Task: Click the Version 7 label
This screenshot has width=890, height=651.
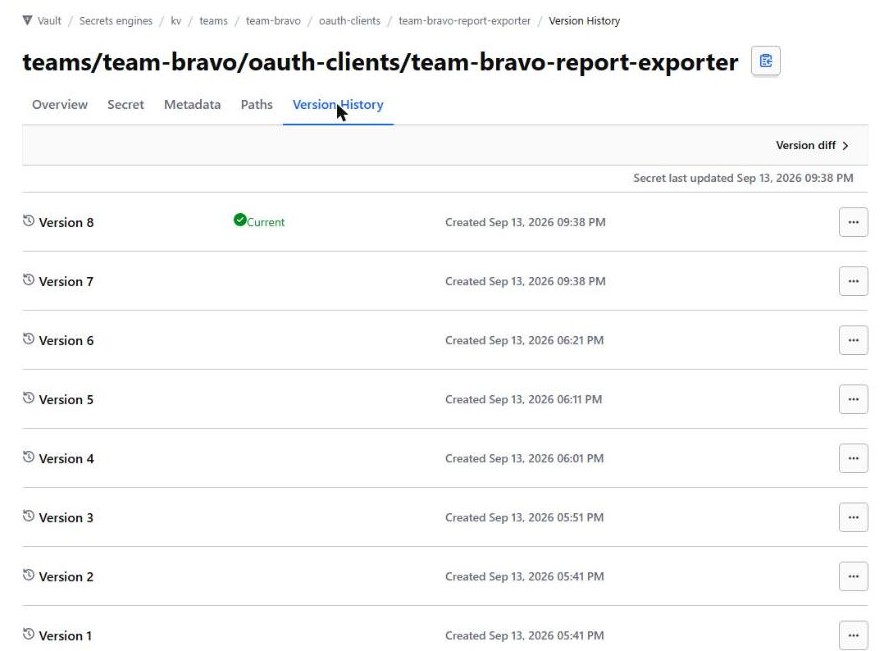Action: [x=66, y=282]
